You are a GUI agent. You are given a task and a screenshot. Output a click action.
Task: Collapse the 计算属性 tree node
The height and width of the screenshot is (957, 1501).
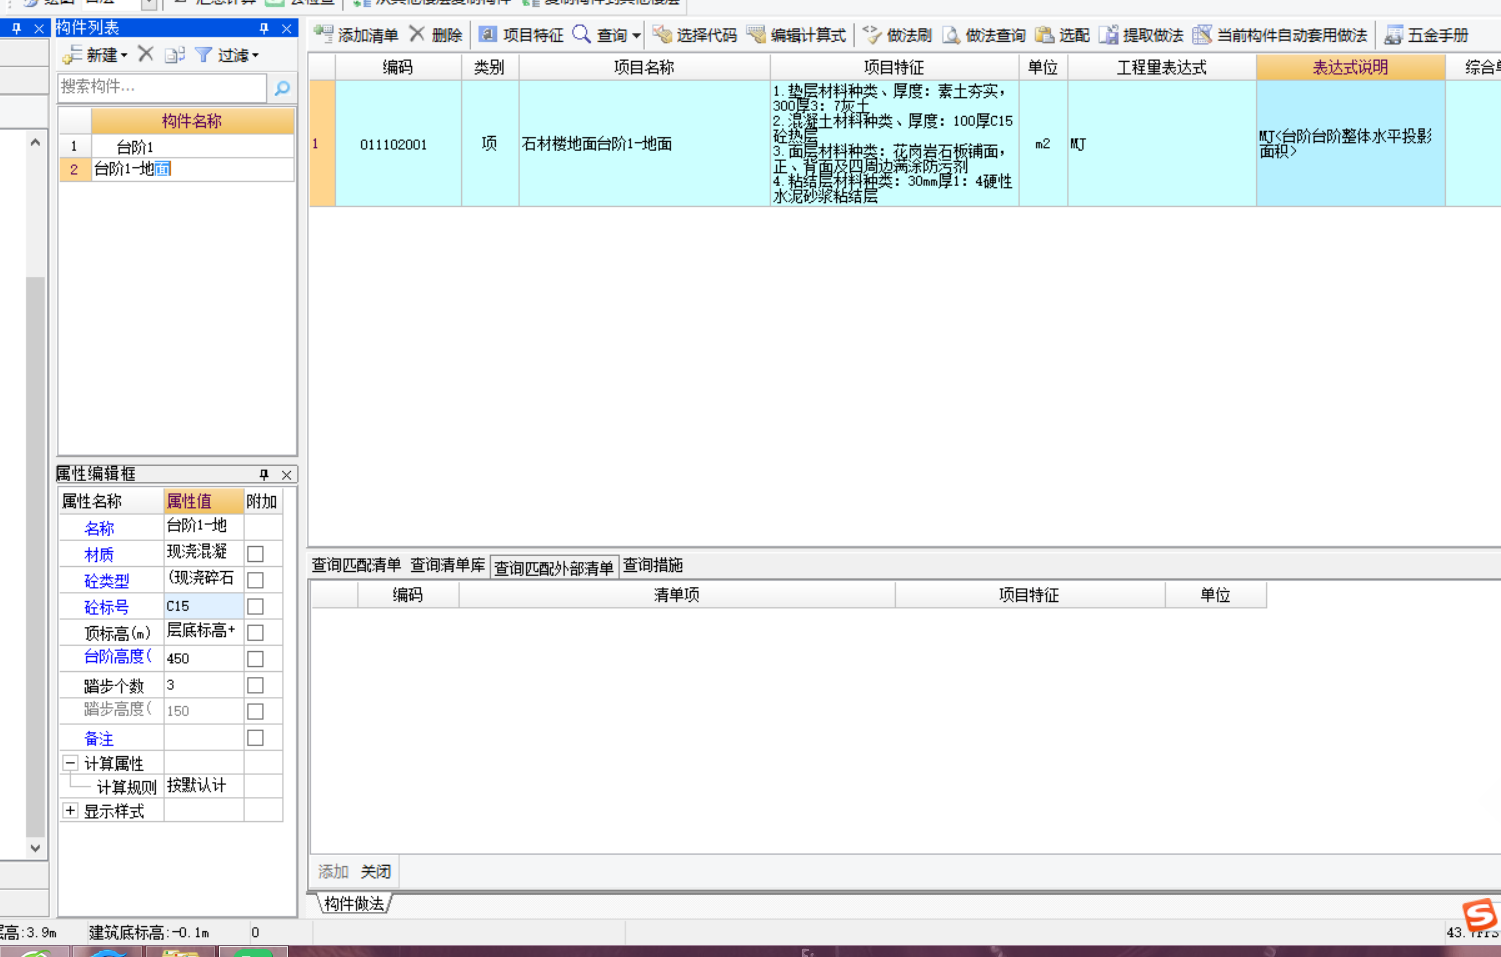pos(70,763)
